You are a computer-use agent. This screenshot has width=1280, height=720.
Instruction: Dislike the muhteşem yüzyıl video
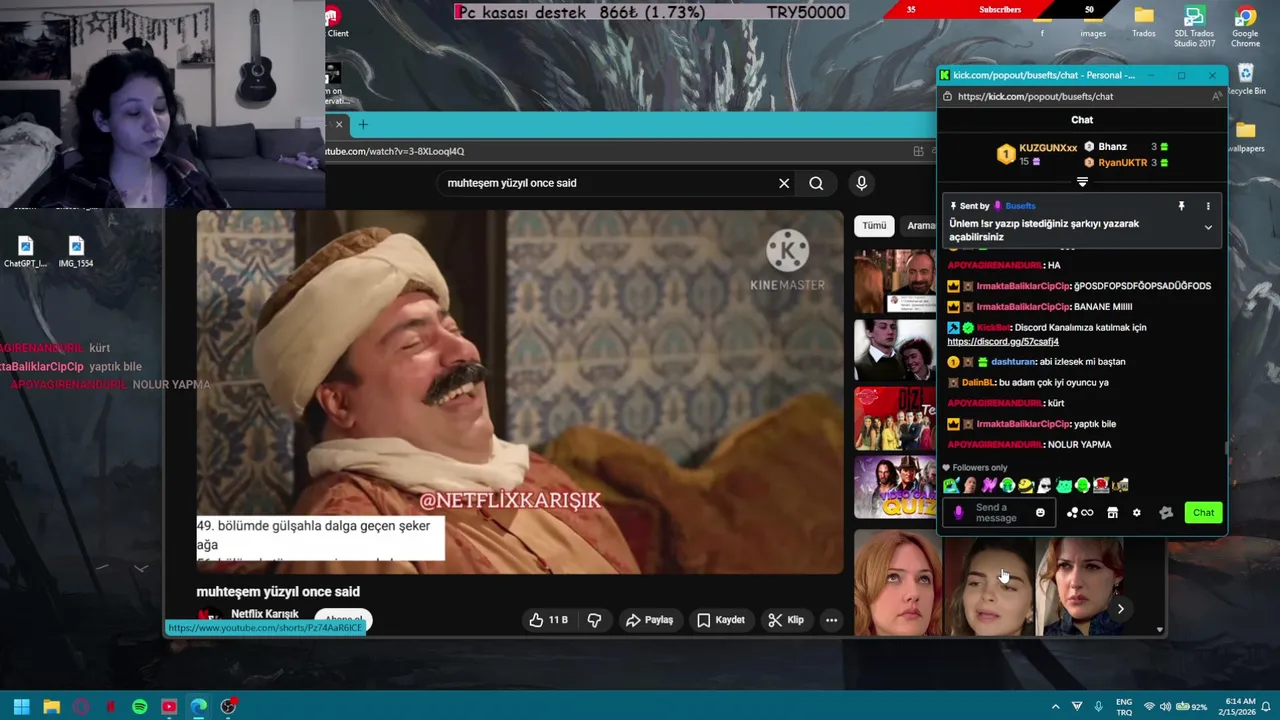[594, 620]
